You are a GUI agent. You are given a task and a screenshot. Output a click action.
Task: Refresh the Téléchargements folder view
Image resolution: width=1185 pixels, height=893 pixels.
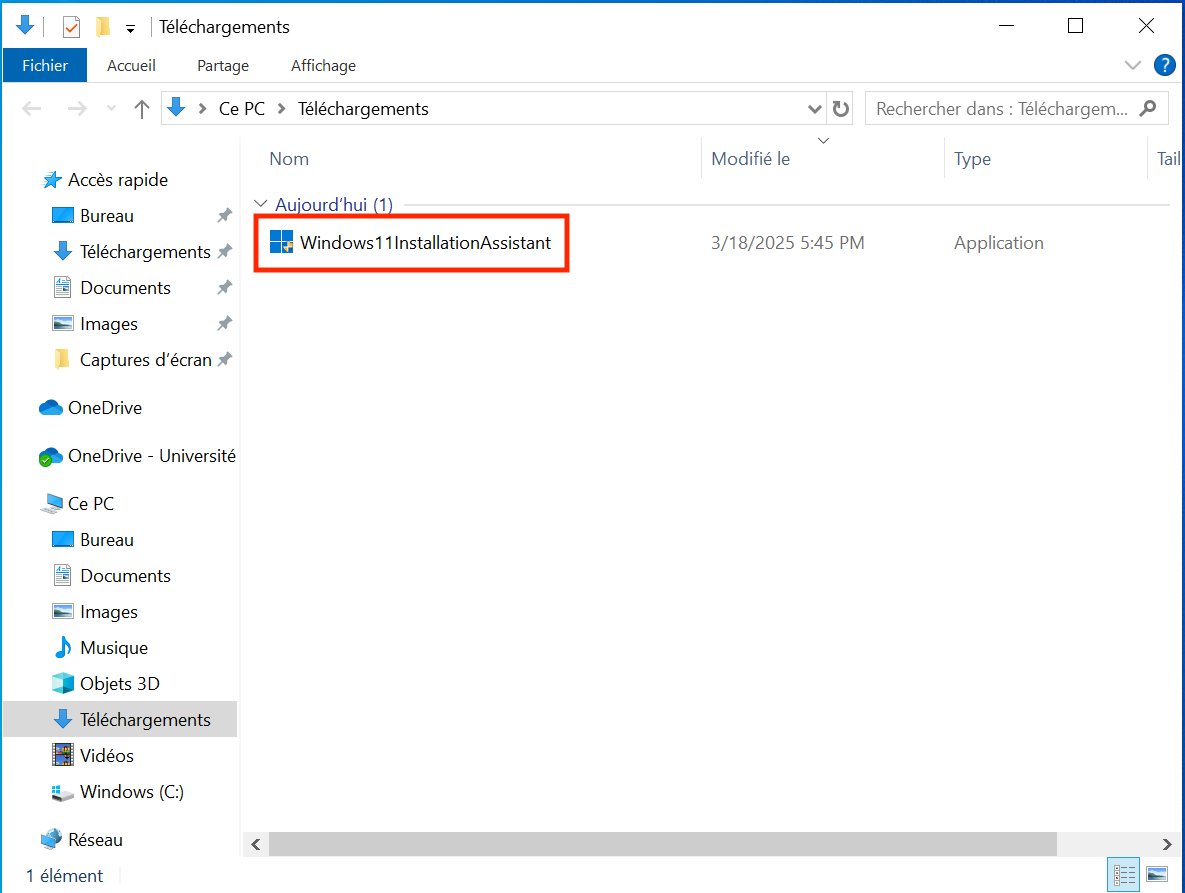coord(841,109)
